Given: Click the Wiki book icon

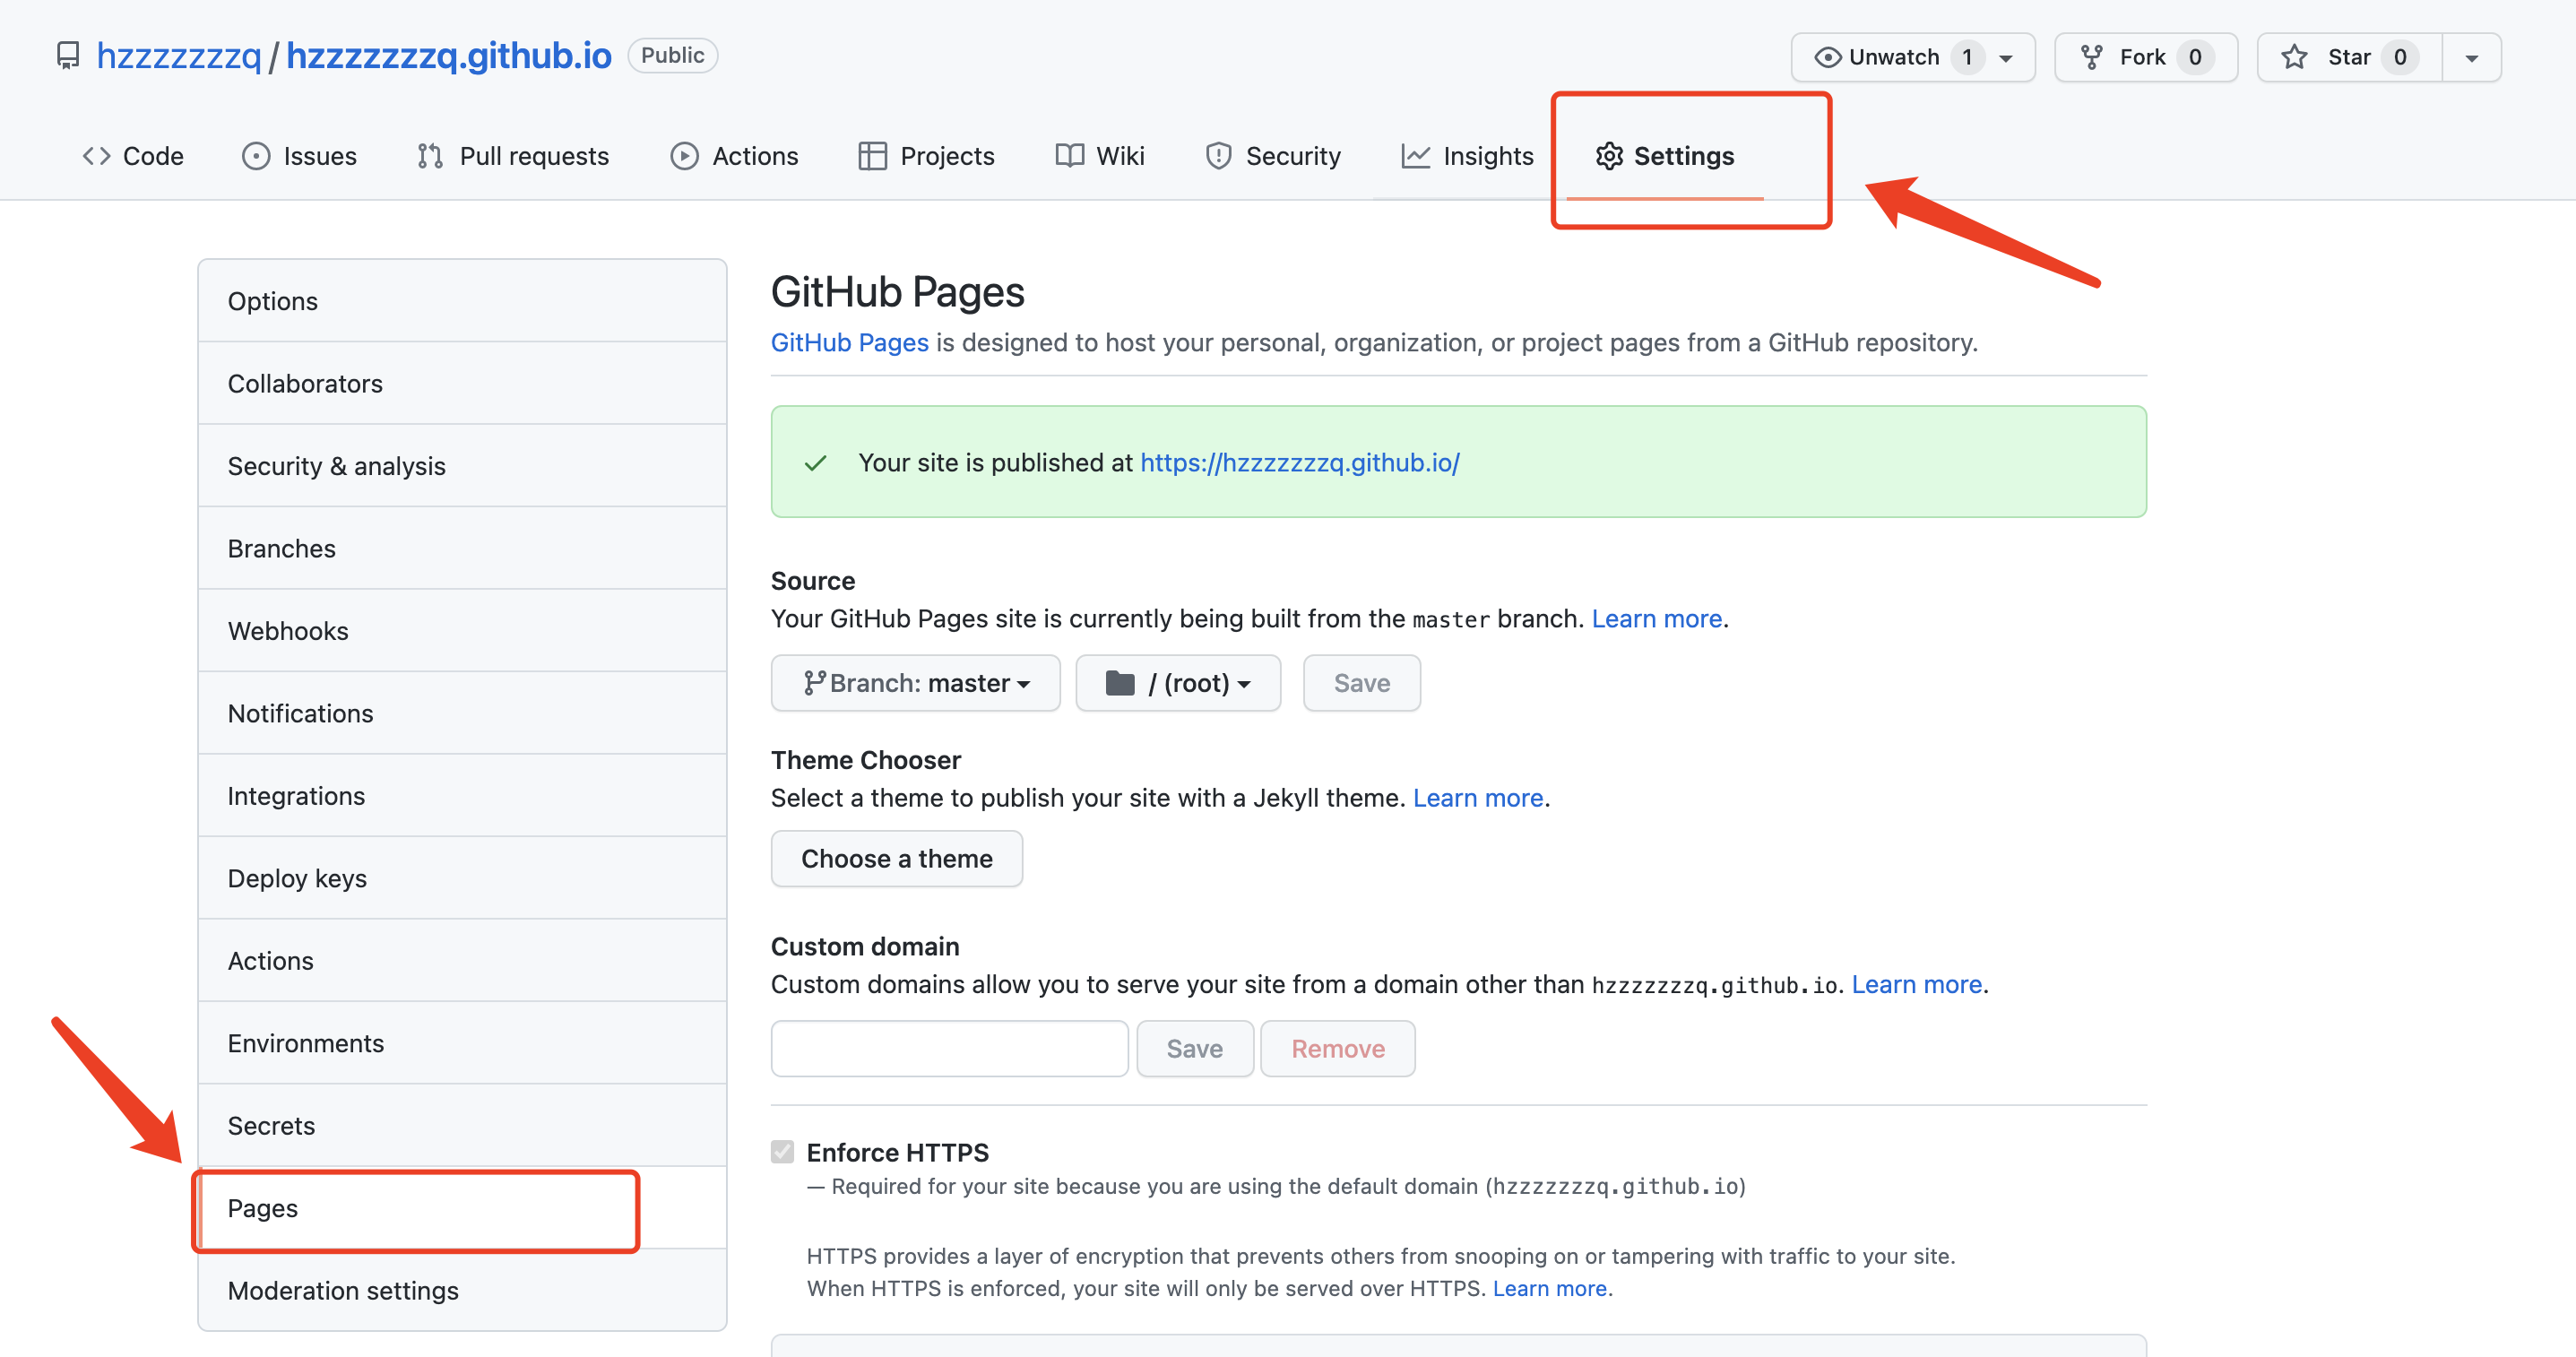Looking at the screenshot, I should click(x=1069, y=156).
